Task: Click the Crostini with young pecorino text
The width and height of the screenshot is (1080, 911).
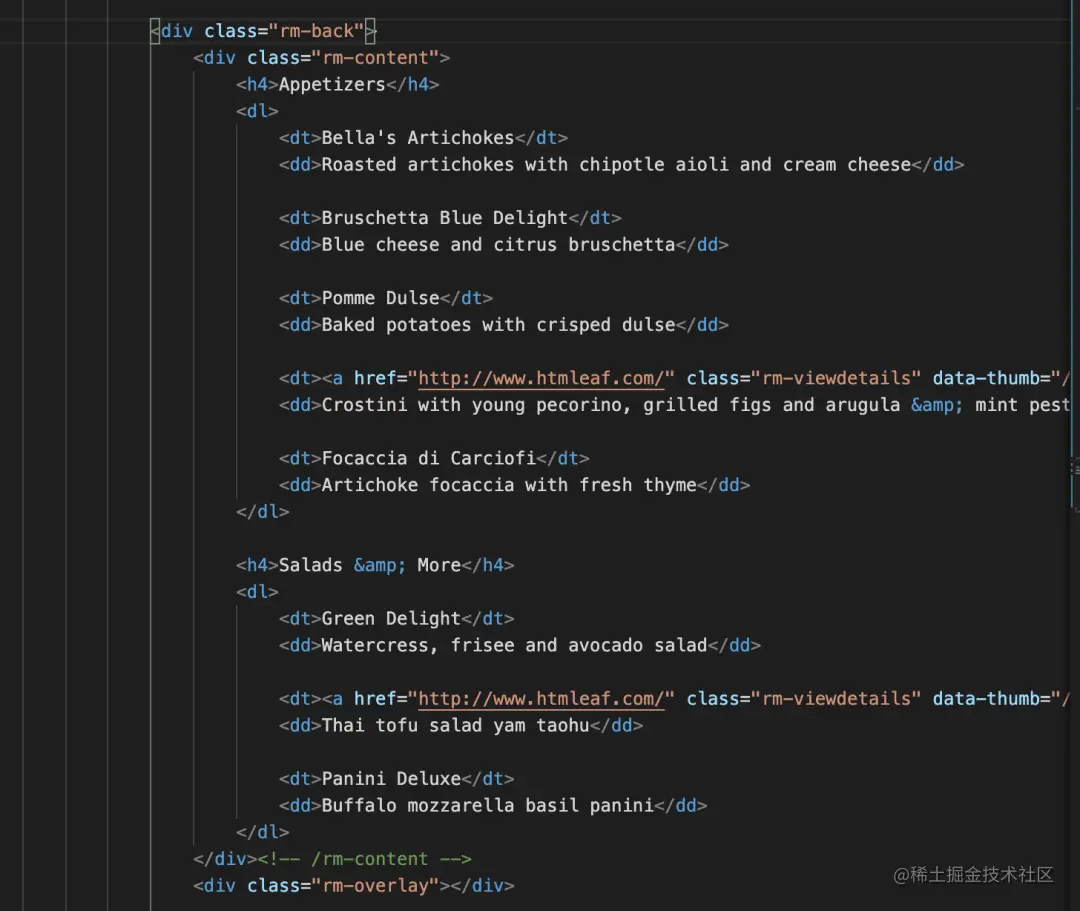Action: click(477, 405)
